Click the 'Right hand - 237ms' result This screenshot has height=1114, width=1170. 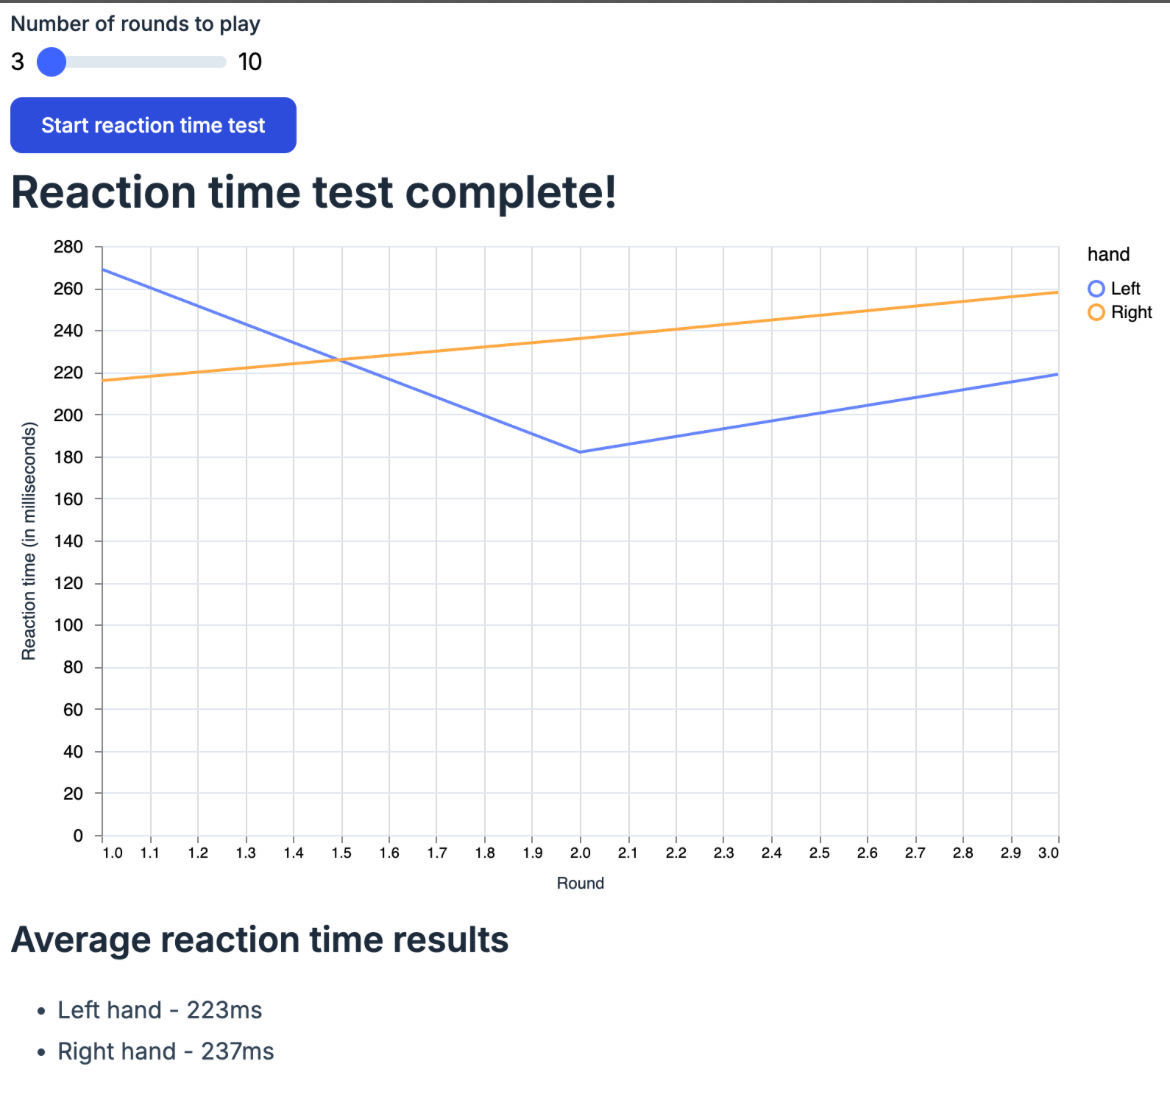(166, 1052)
